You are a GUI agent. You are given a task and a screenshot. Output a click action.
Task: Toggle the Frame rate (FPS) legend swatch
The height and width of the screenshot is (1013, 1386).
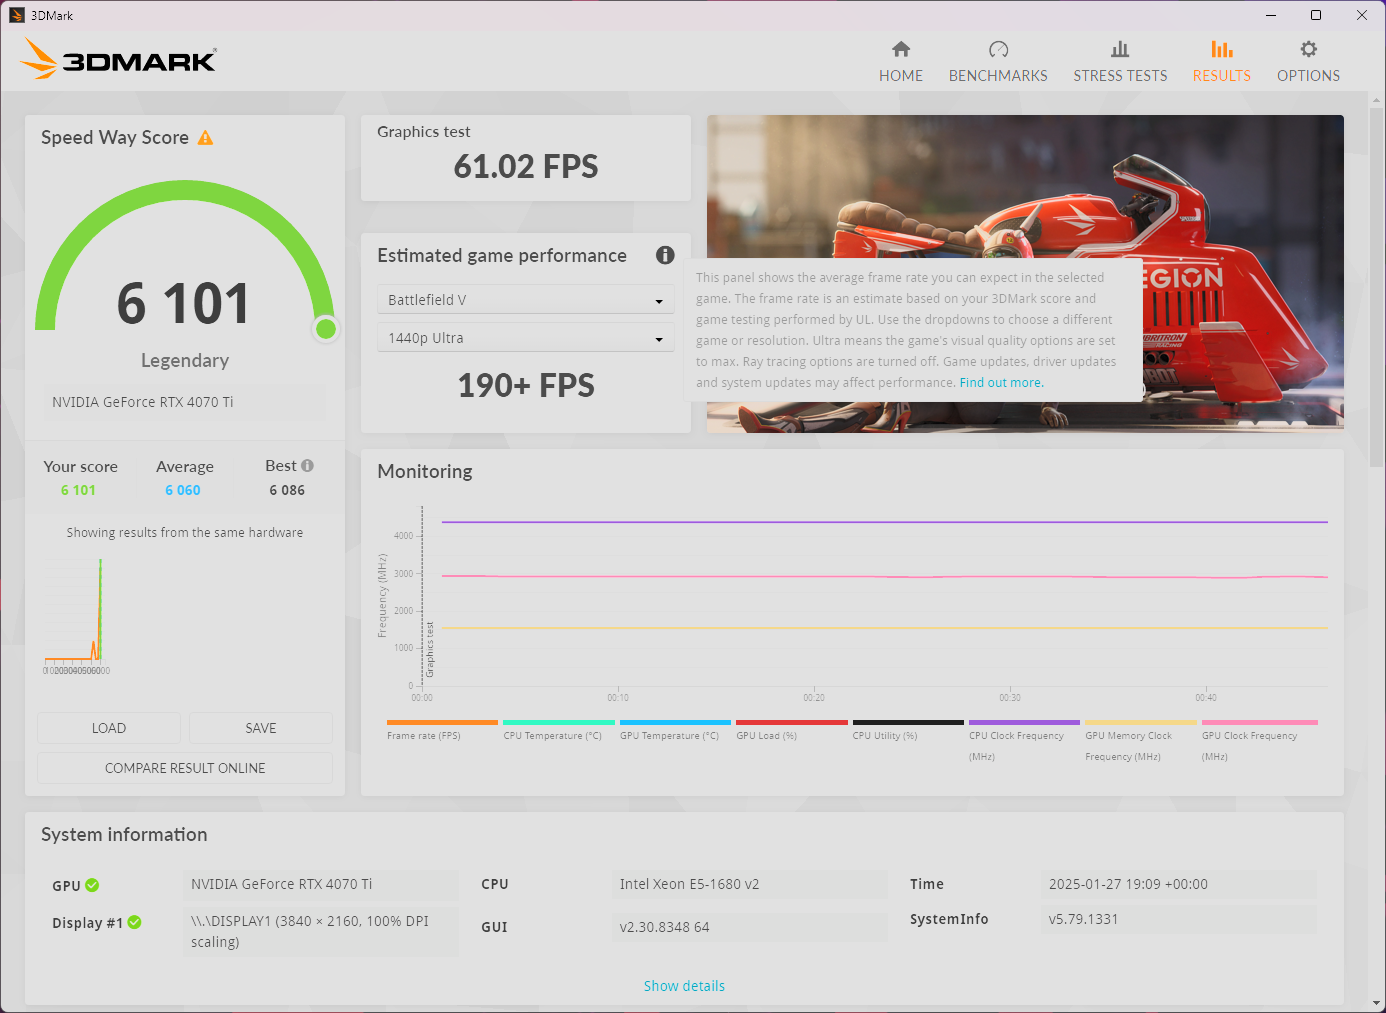point(442,722)
